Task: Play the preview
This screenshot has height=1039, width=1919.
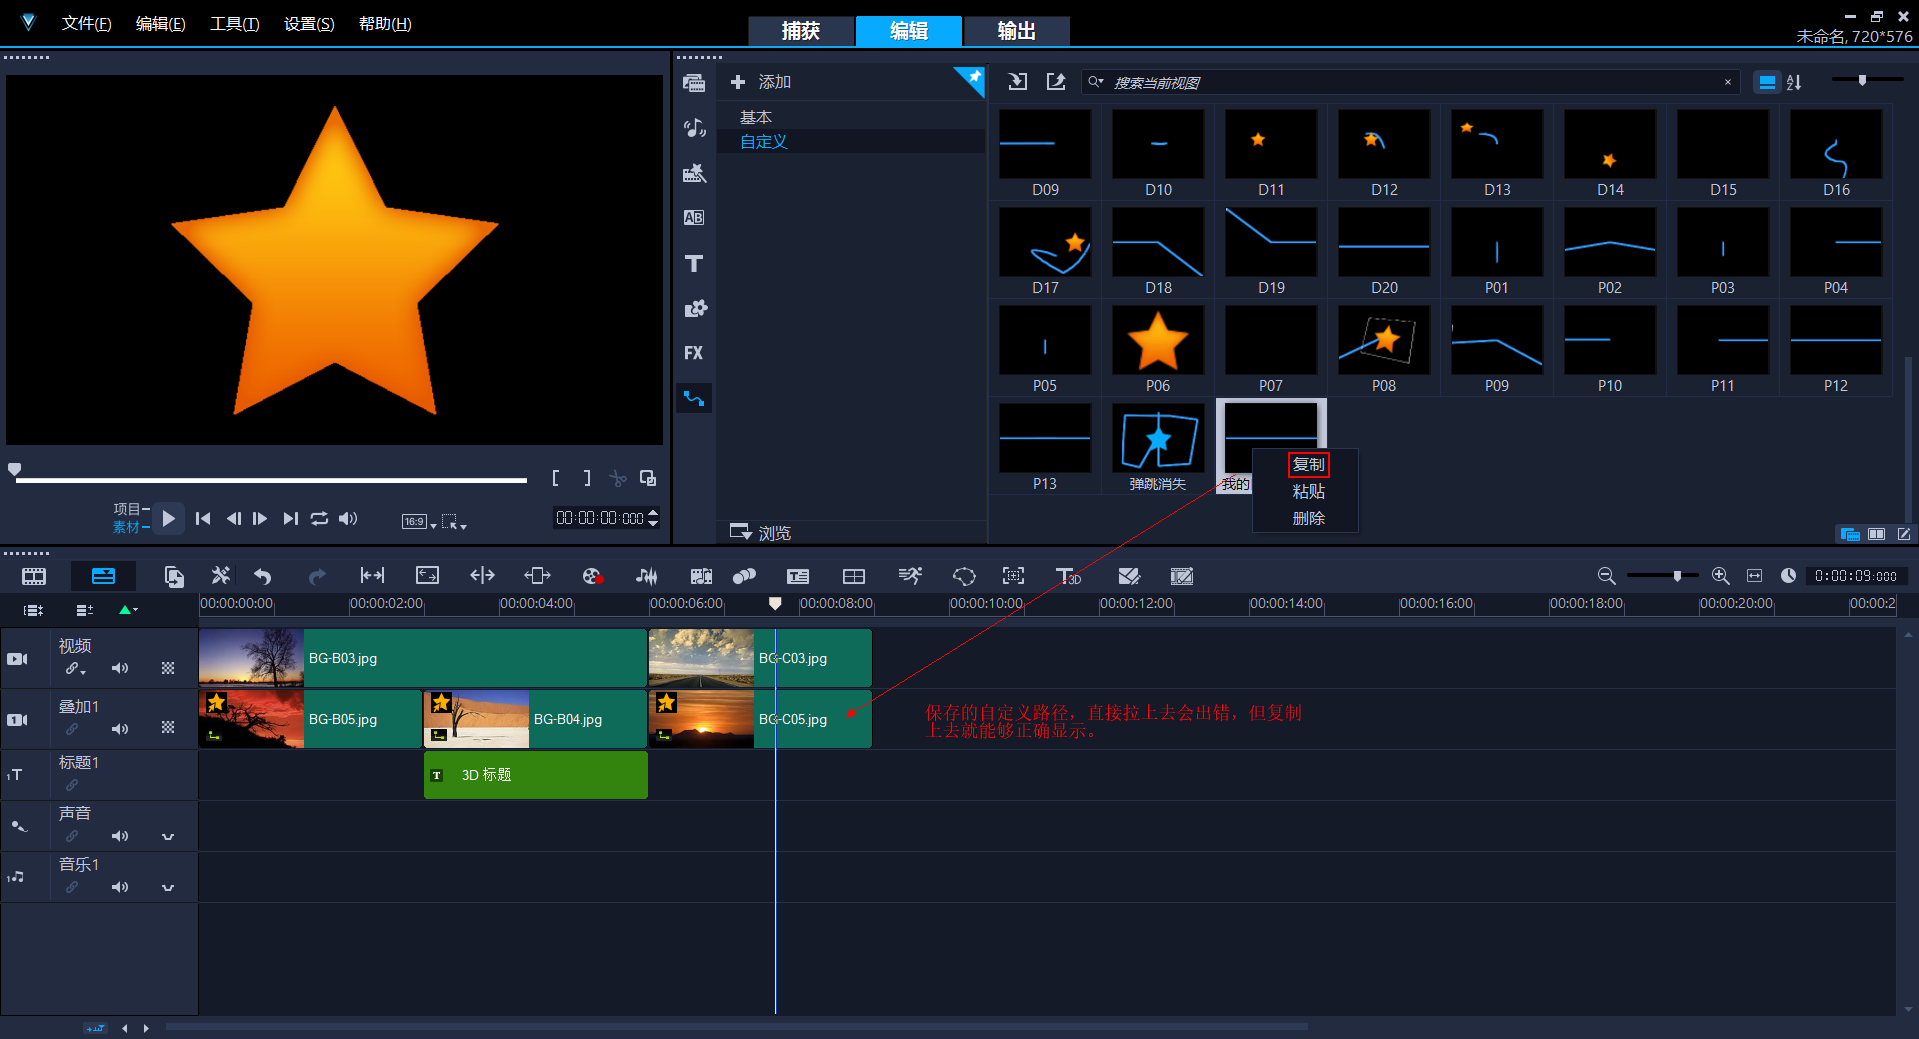Action: tap(168, 518)
